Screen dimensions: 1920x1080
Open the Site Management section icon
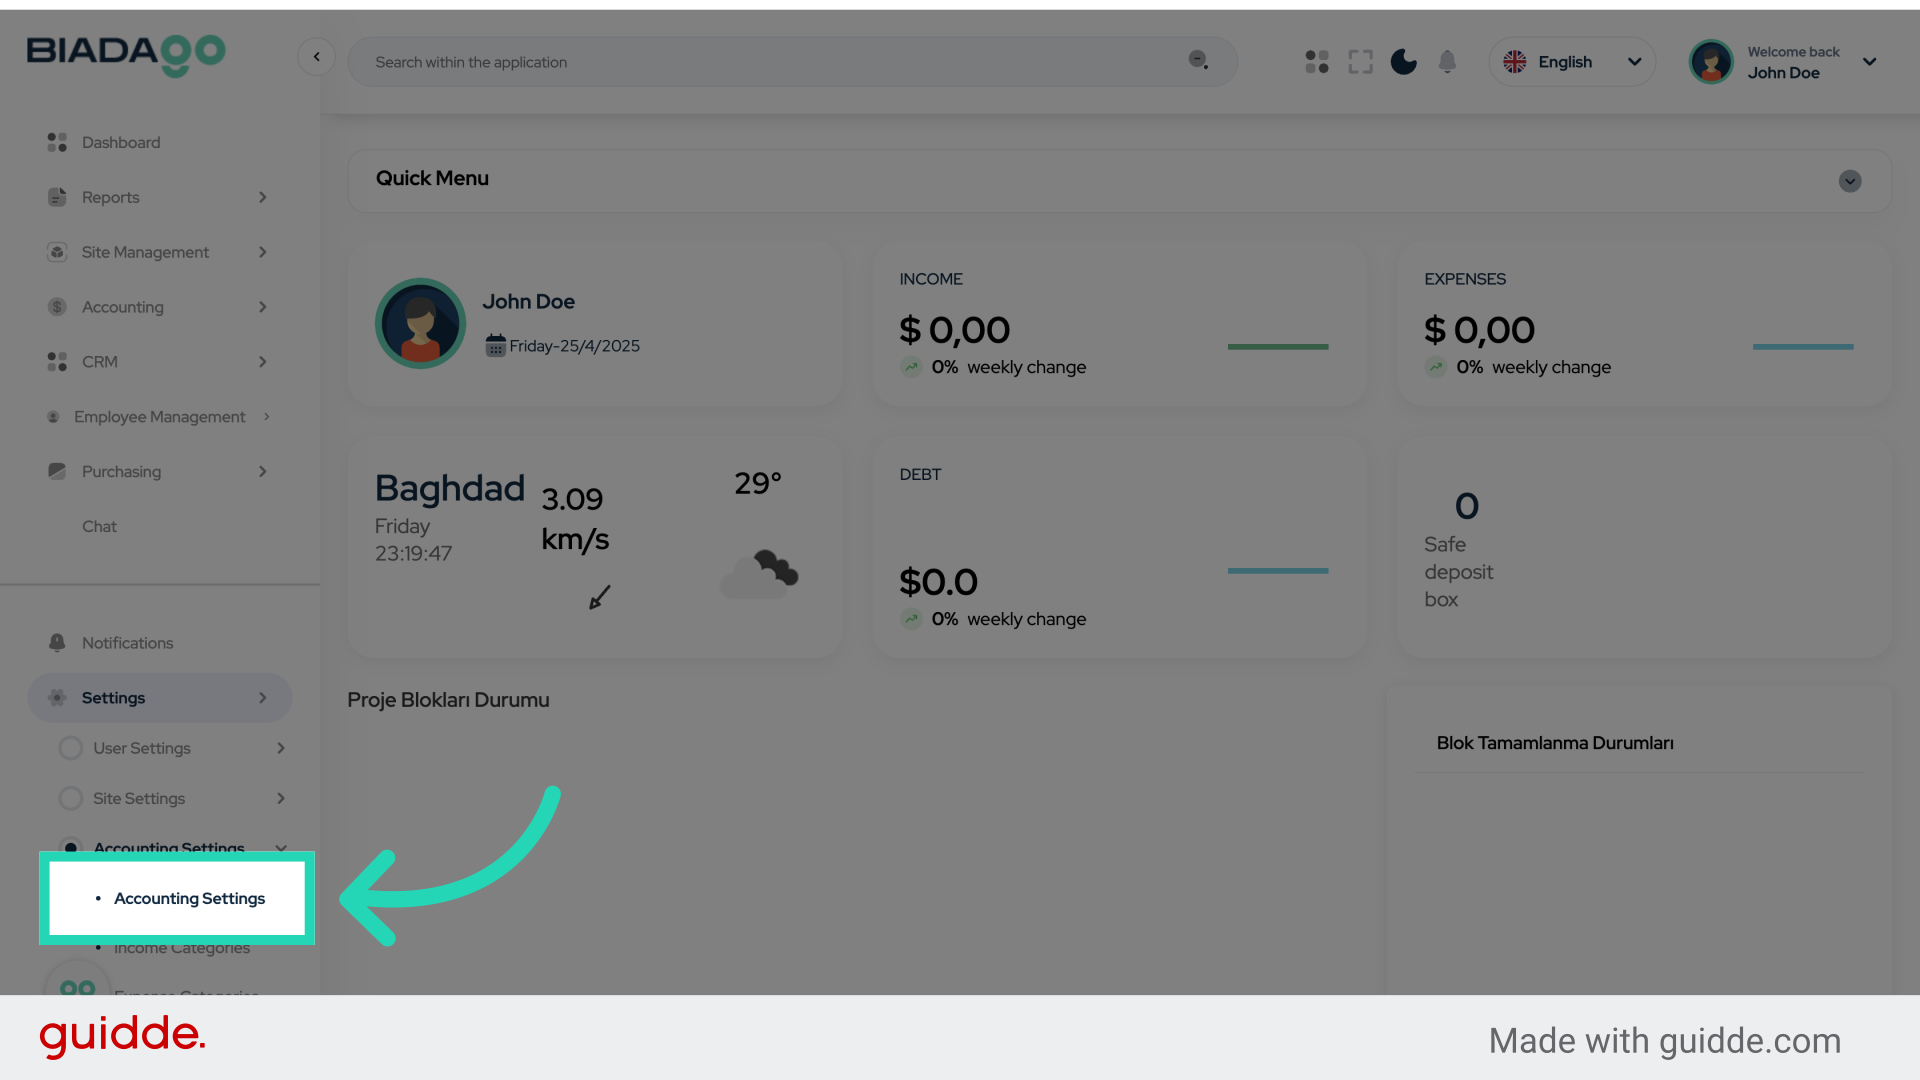(x=57, y=252)
